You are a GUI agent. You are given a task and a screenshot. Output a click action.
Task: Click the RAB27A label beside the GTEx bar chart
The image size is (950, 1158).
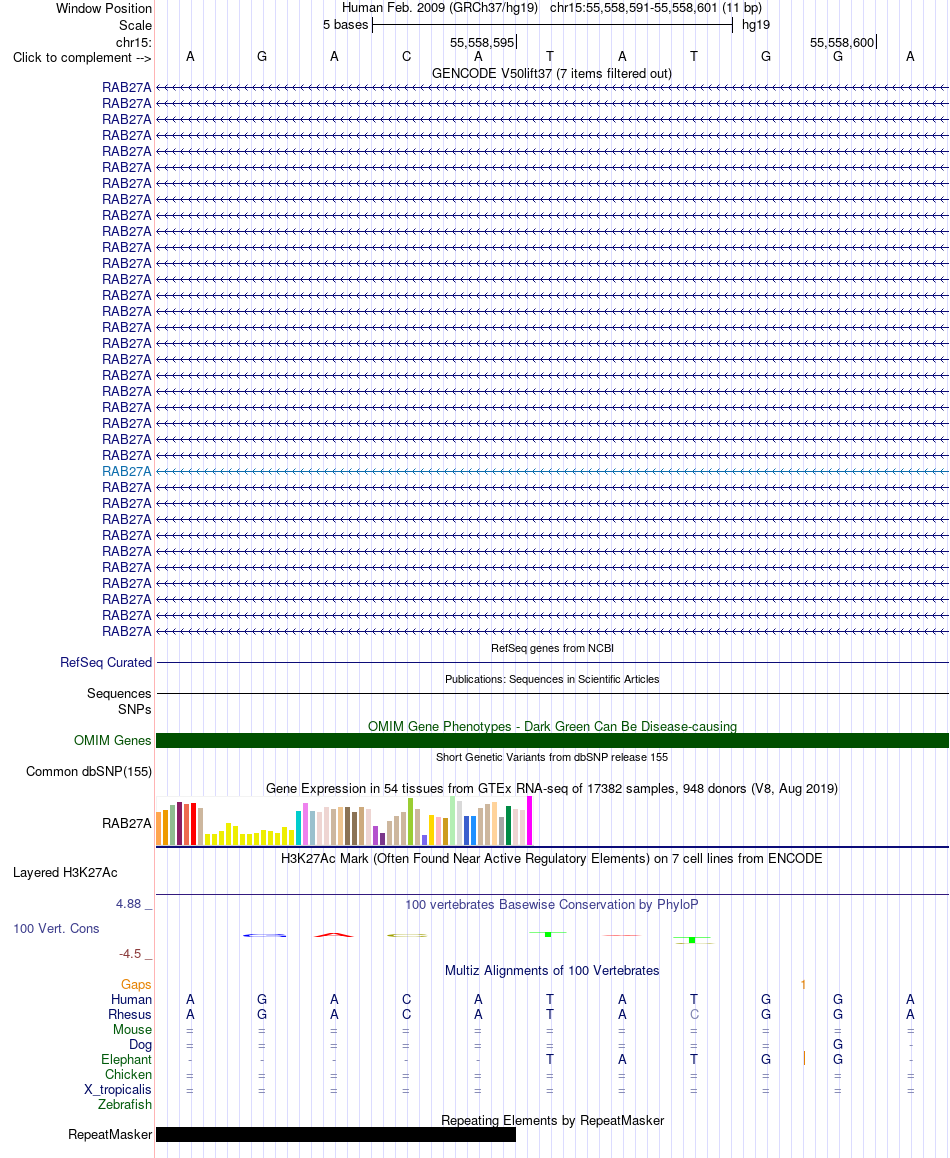[x=126, y=823]
